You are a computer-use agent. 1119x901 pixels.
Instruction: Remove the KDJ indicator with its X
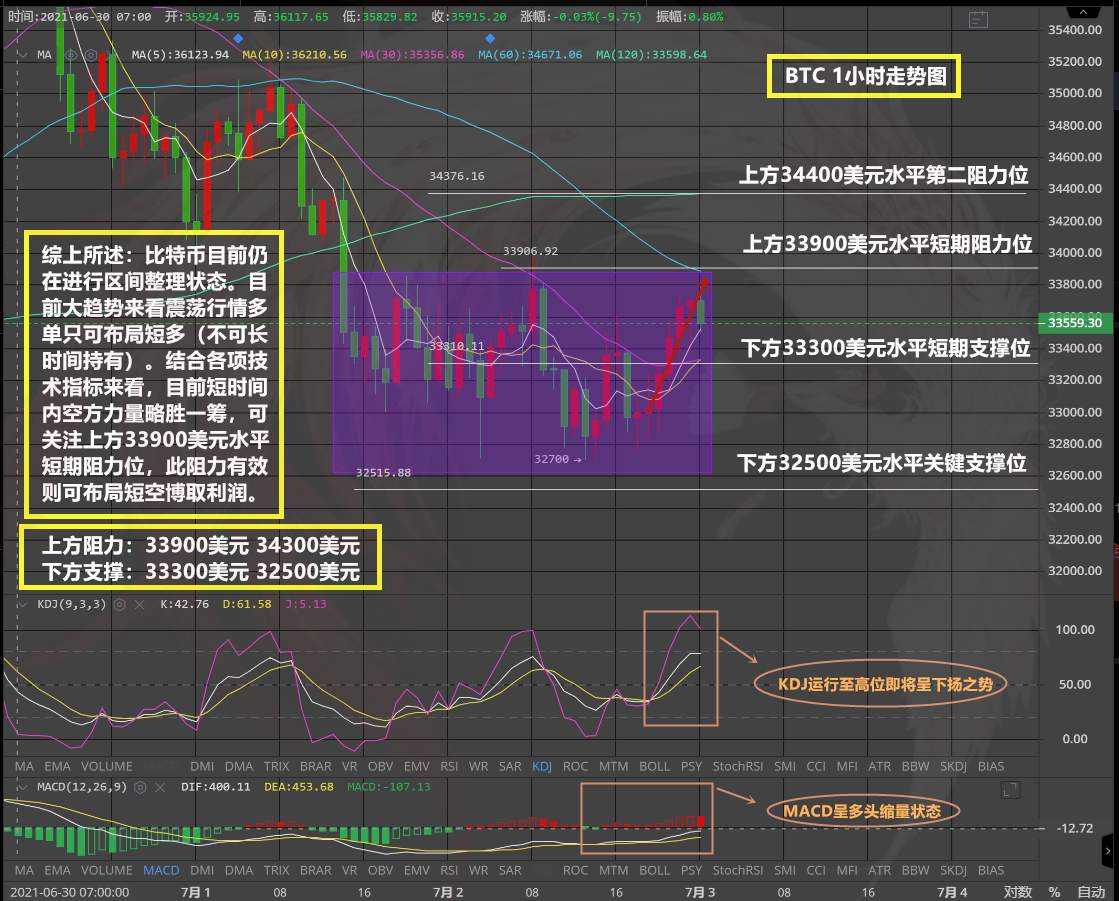(x=139, y=604)
